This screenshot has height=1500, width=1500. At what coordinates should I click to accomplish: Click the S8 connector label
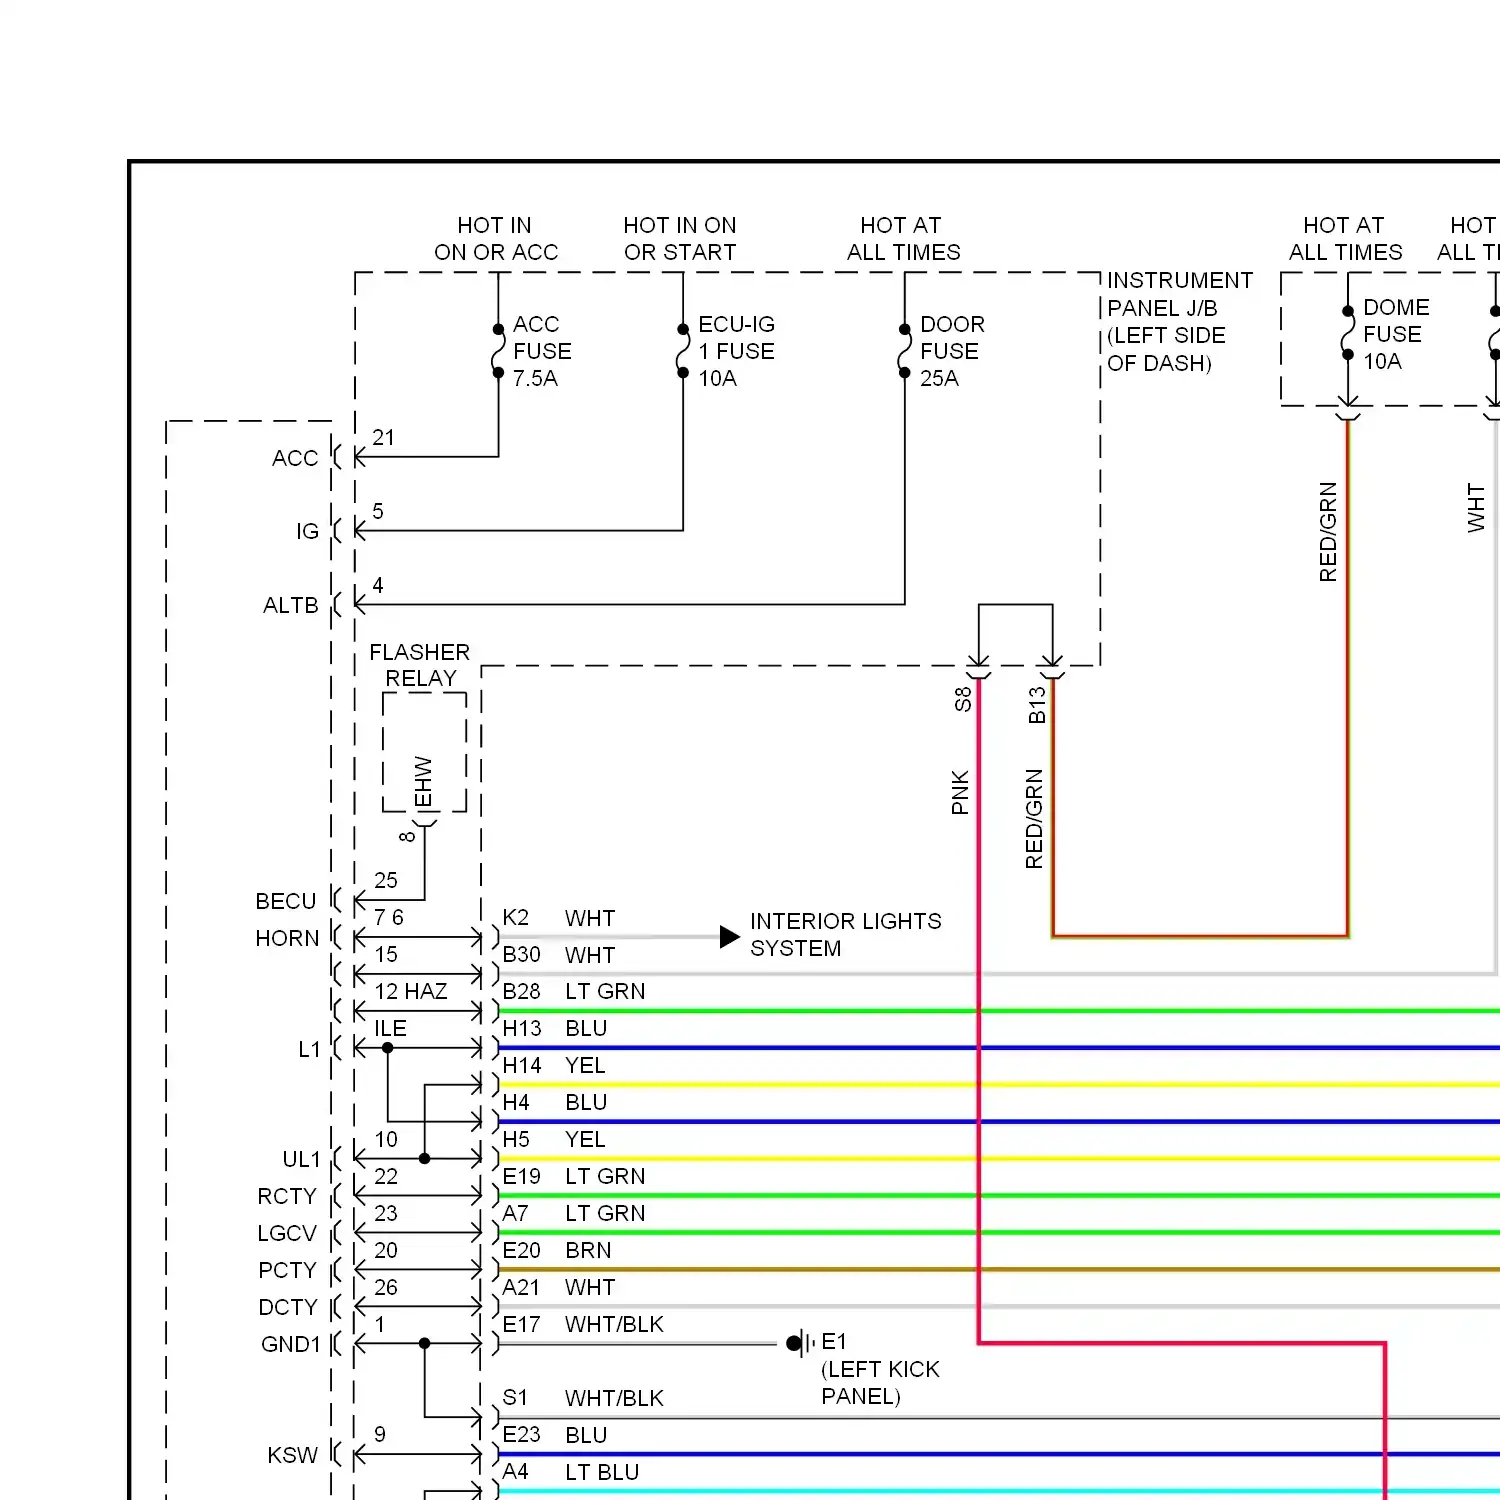point(962,699)
